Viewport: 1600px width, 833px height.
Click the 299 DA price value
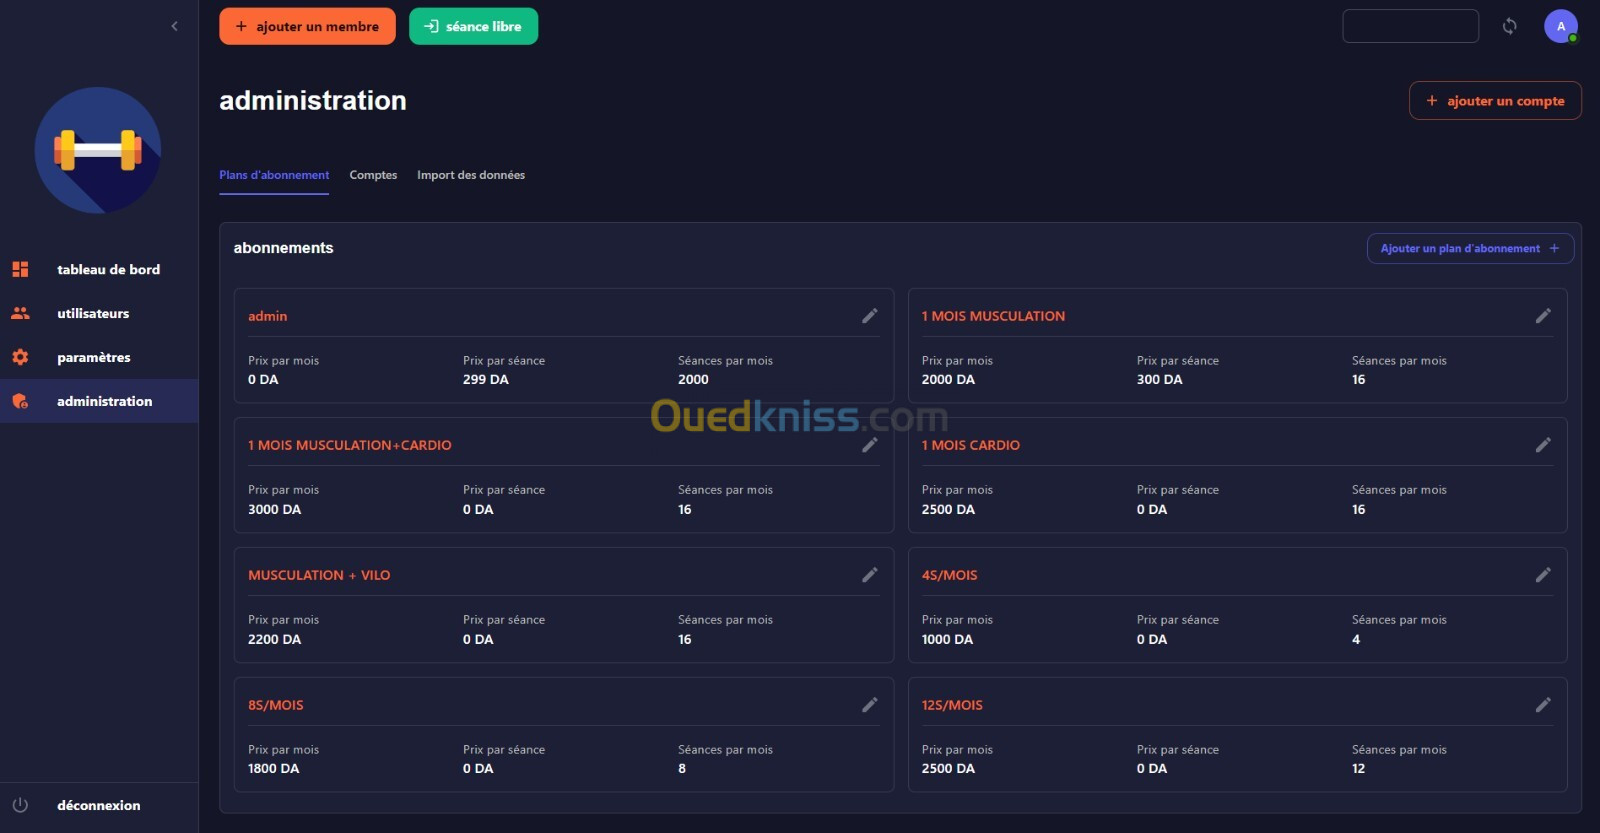click(x=486, y=379)
